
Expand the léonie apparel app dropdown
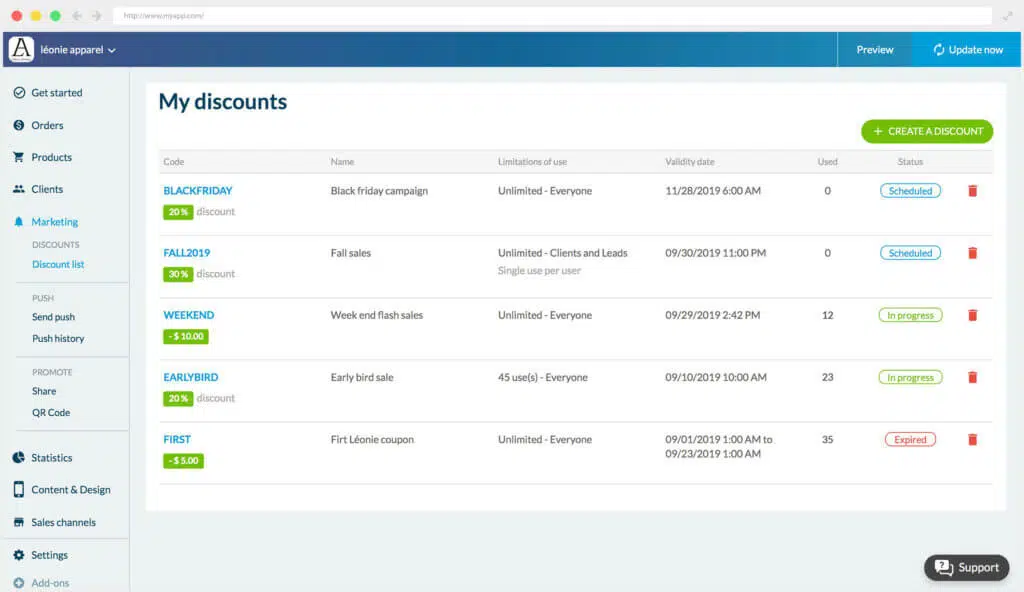click(112, 50)
